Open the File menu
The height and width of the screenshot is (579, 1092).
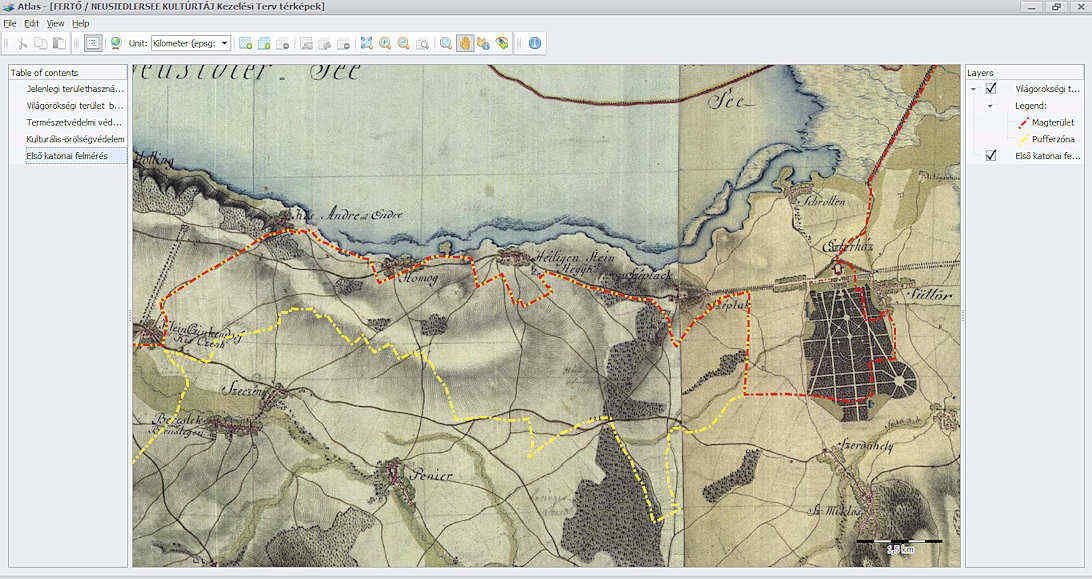pos(10,24)
